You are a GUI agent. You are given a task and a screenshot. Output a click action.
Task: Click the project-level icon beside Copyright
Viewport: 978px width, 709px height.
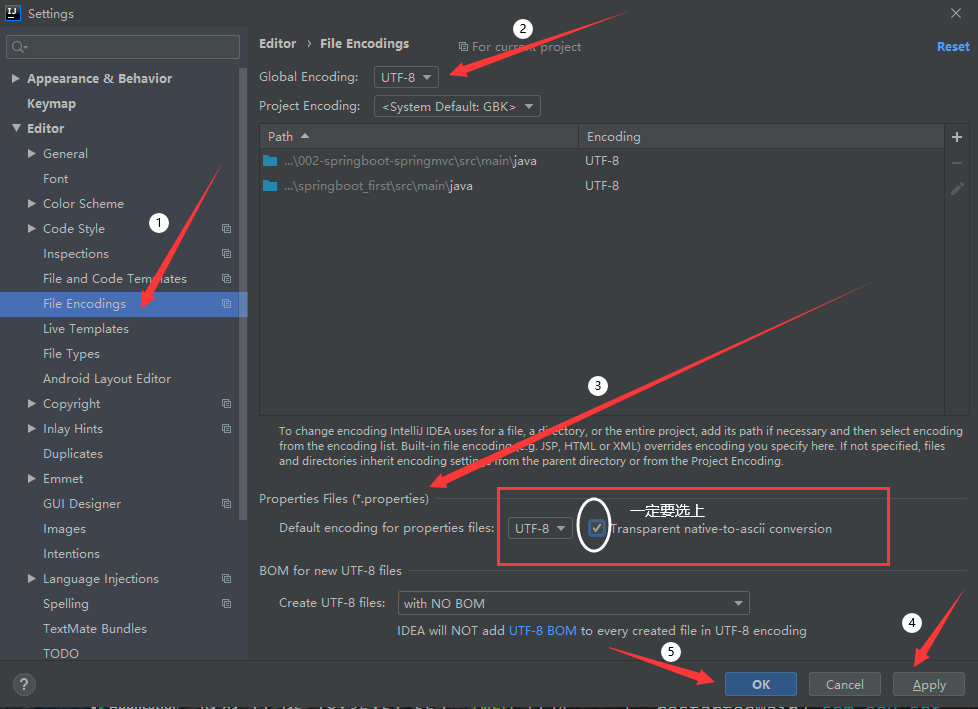(x=226, y=403)
